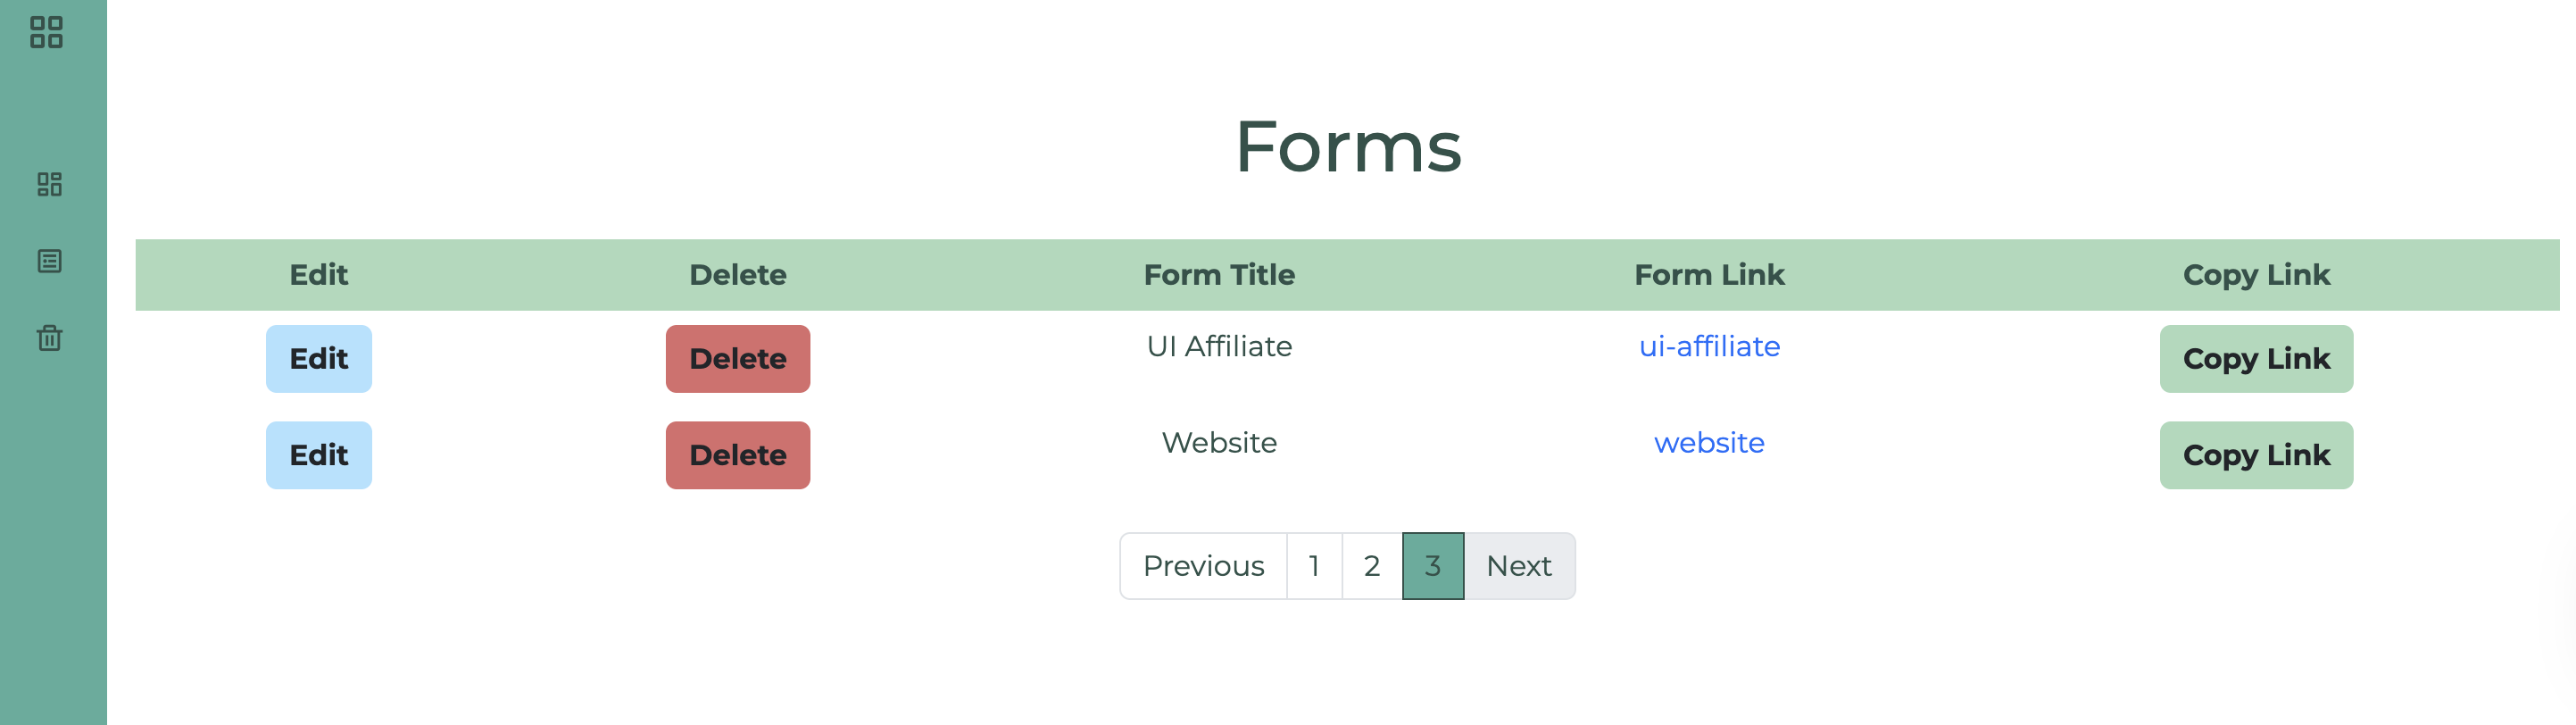Image resolution: width=2576 pixels, height=725 pixels.
Task: Select current page 3 in pagination
Action: coord(1432,566)
